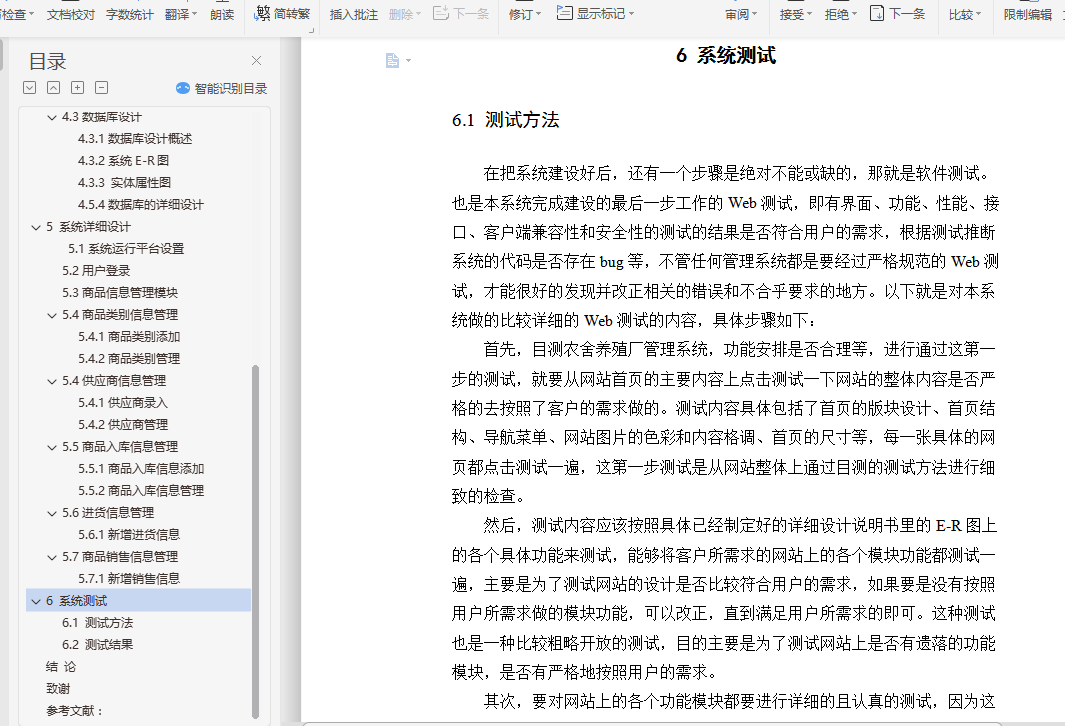Jump to 5.2 用户登录

(96, 270)
